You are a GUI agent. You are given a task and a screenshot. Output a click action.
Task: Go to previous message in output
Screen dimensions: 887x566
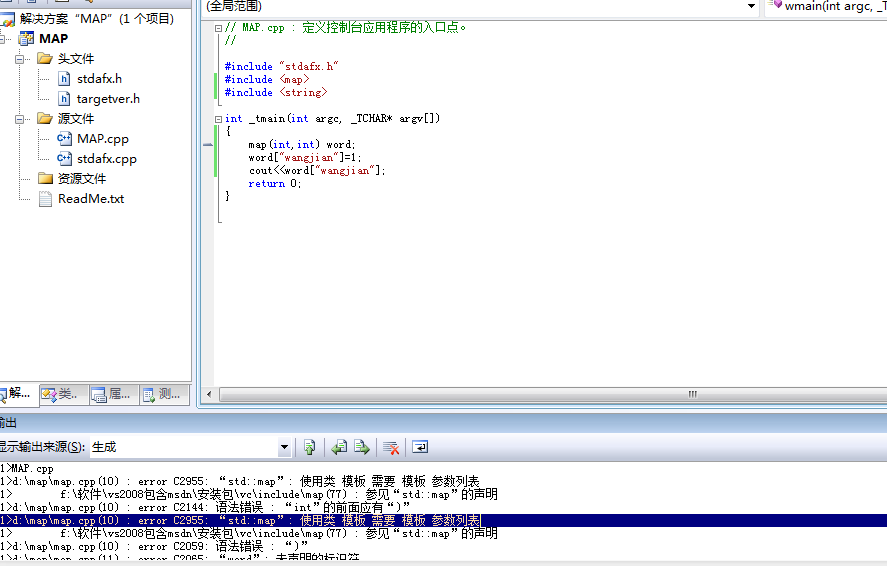(340, 447)
